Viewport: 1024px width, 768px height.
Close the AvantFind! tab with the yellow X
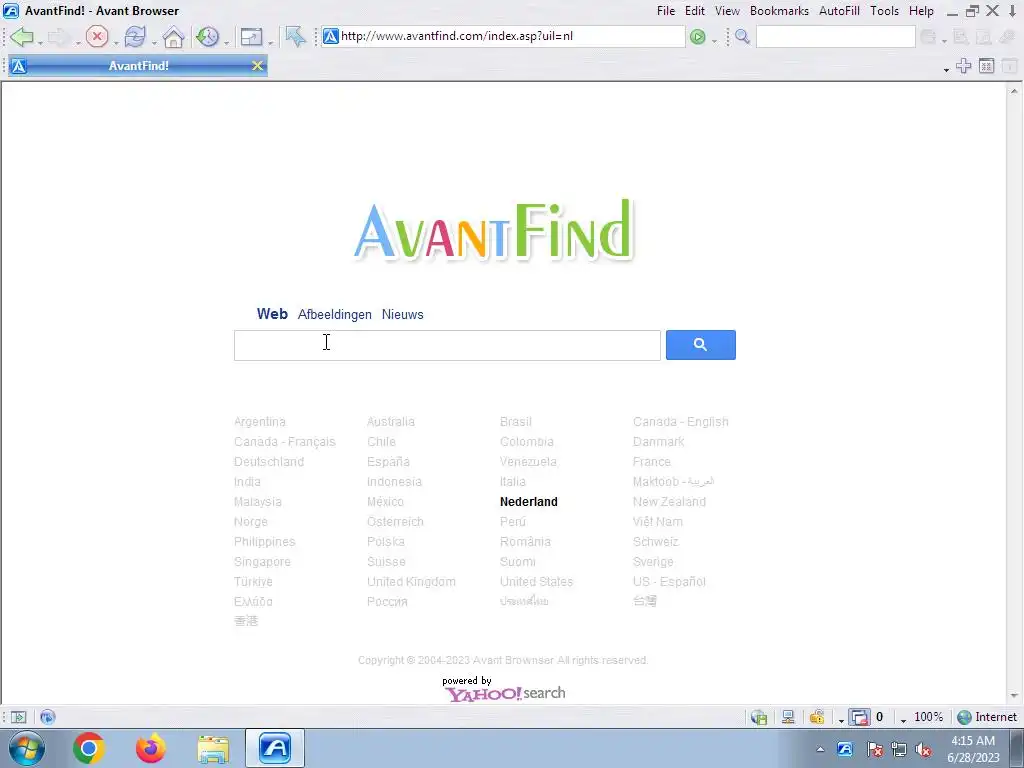257,66
